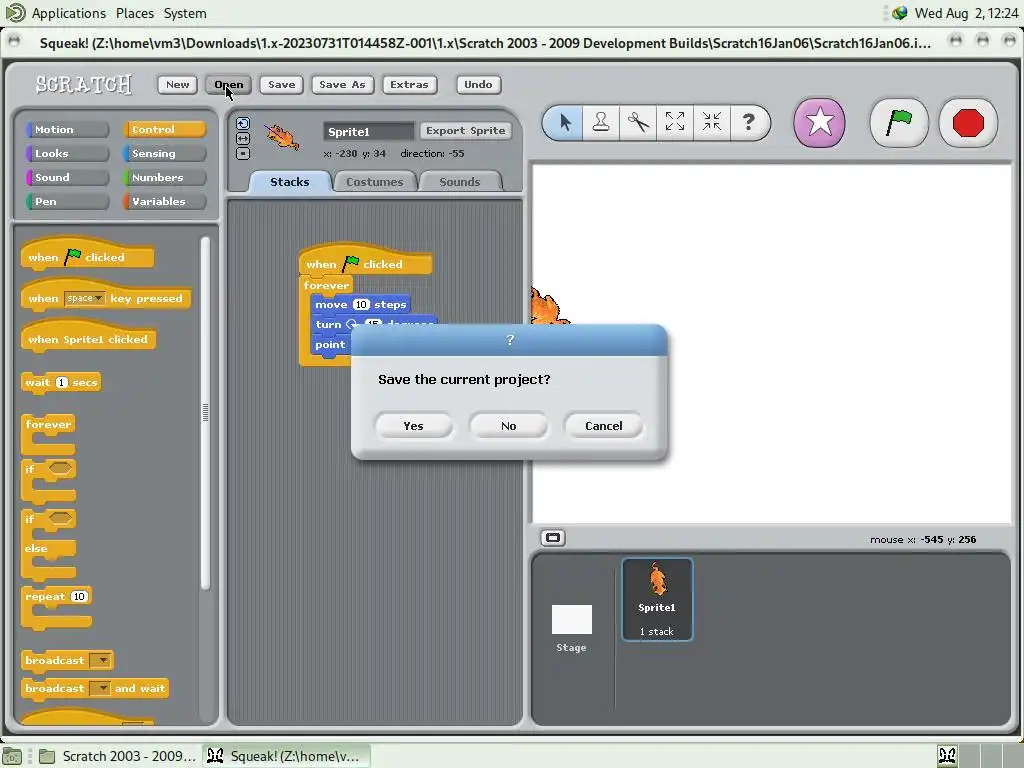Screen dimensions: 1024x768
Task: Select the shrink sprite tool
Action: pos(711,122)
